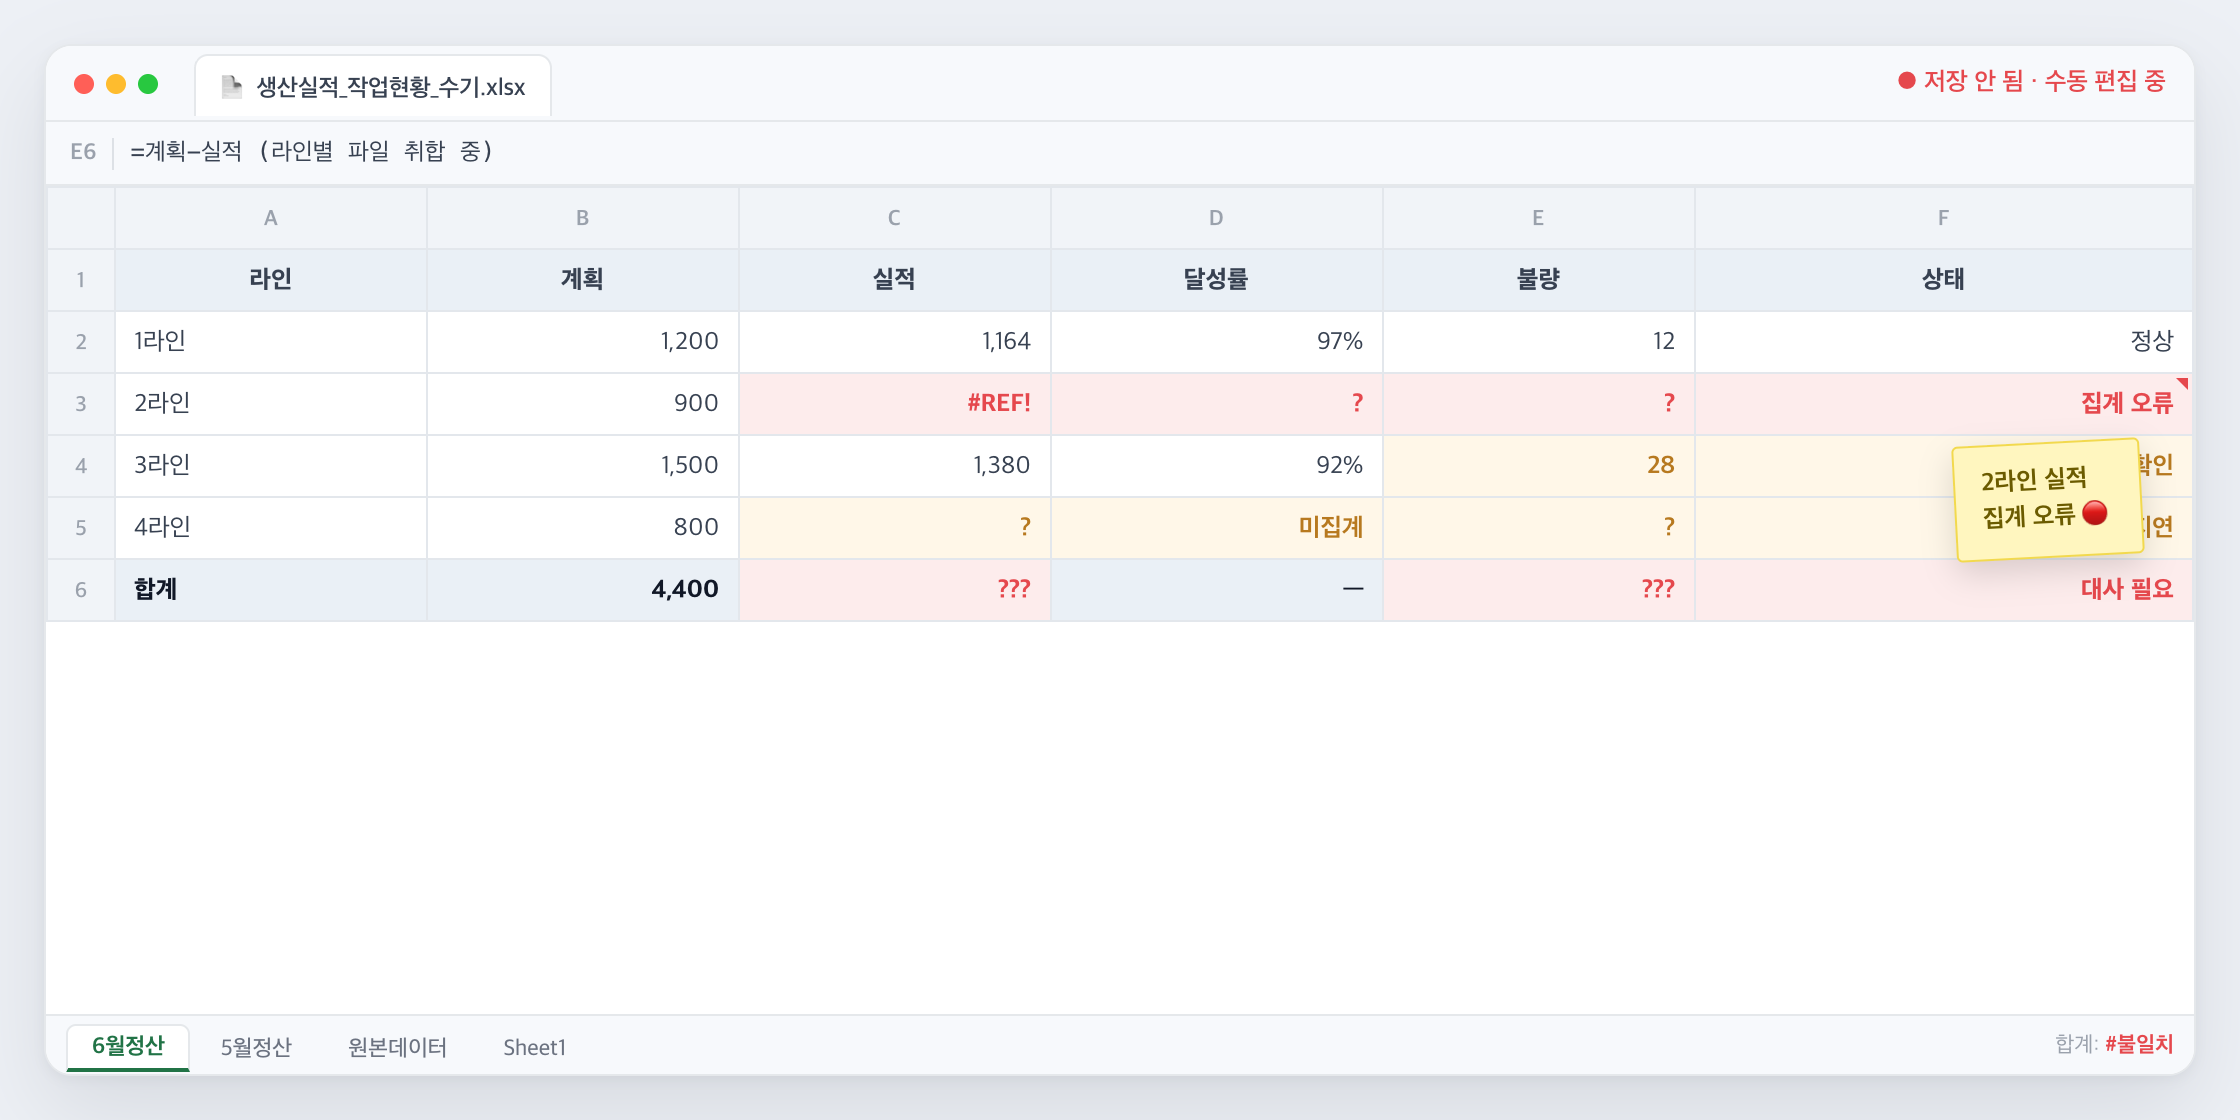Select row 5 header number
The height and width of the screenshot is (1120, 2240).
pyautogui.click(x=81, y=528)
